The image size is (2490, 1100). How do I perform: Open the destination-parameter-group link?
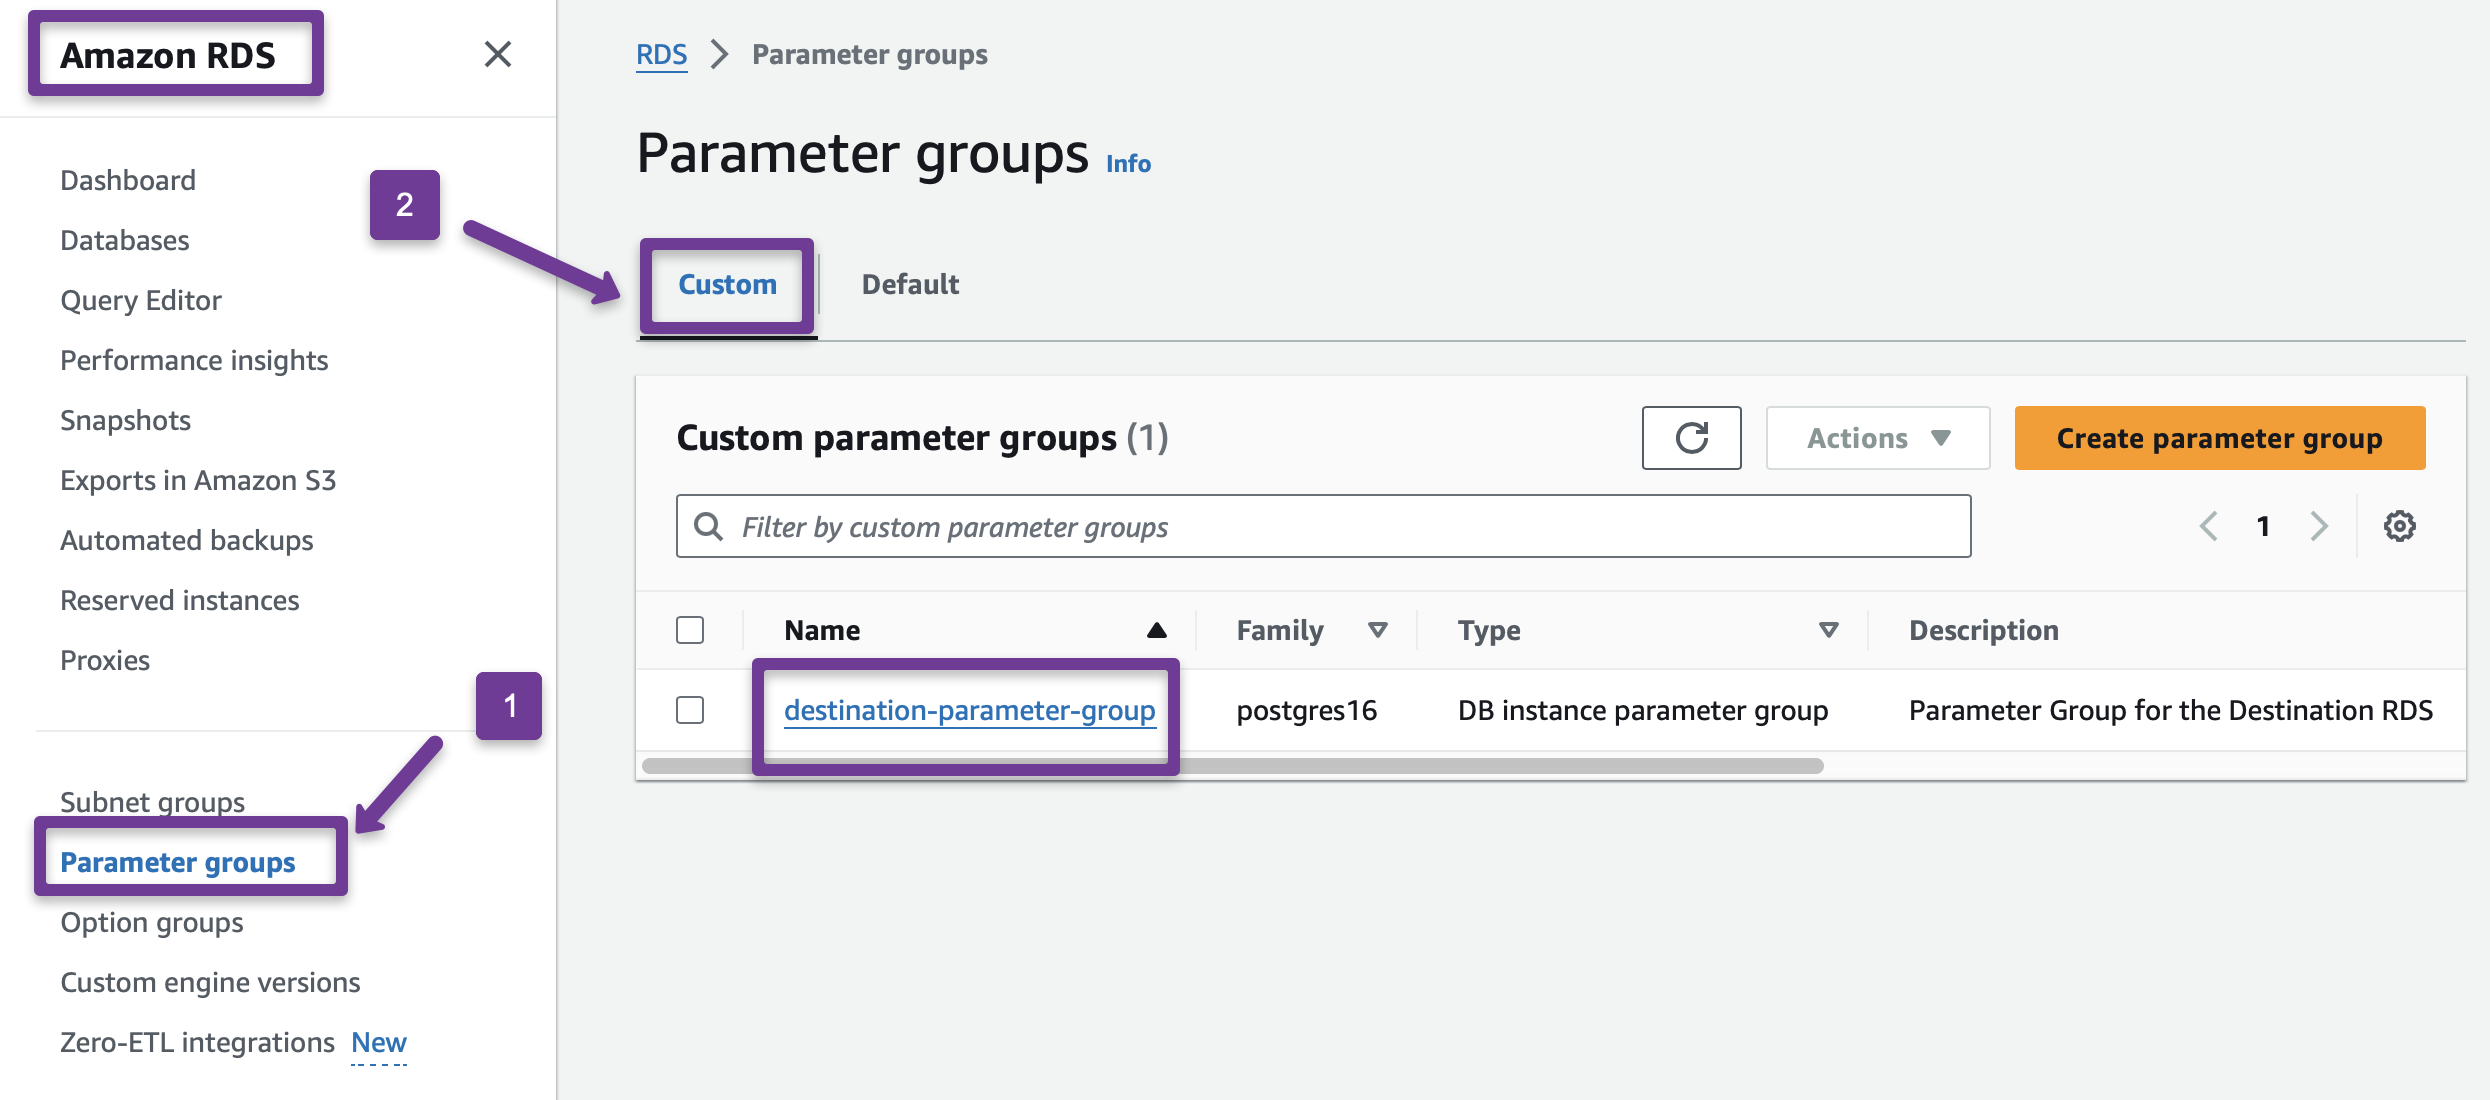[969, 710]
